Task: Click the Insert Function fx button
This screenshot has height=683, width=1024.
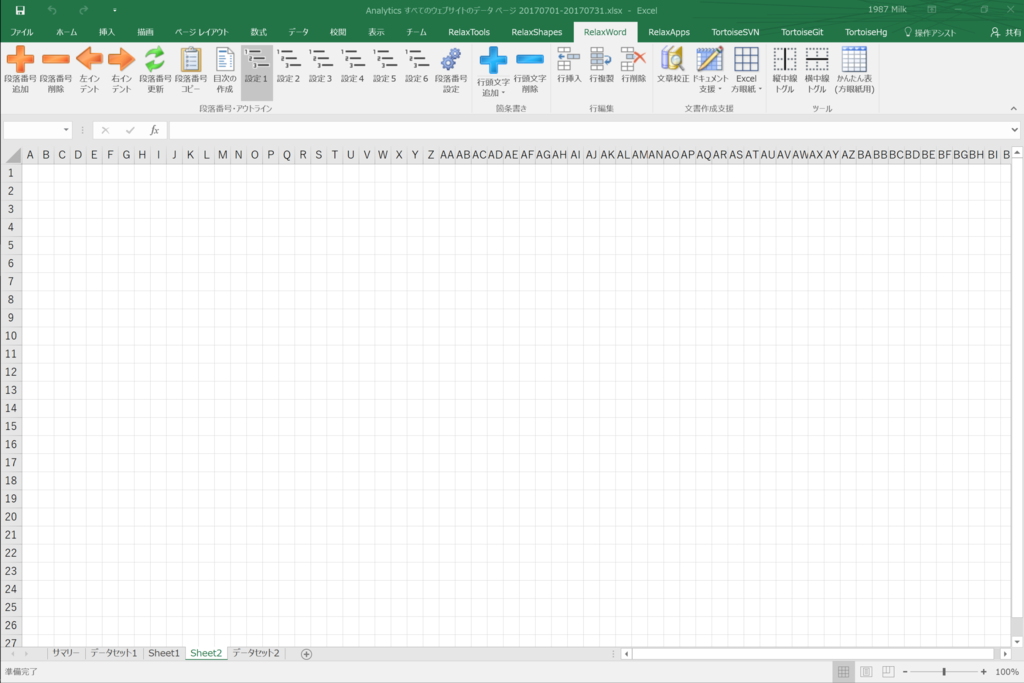Action: (155, 130)
